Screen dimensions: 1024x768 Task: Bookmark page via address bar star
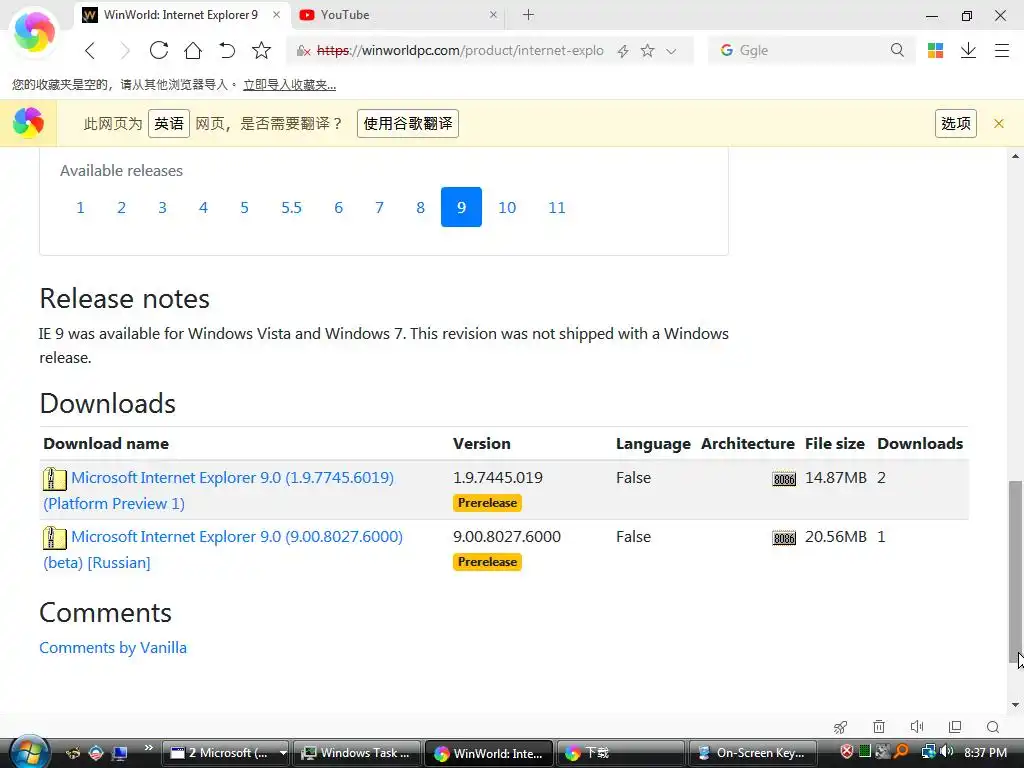[647, 50]
